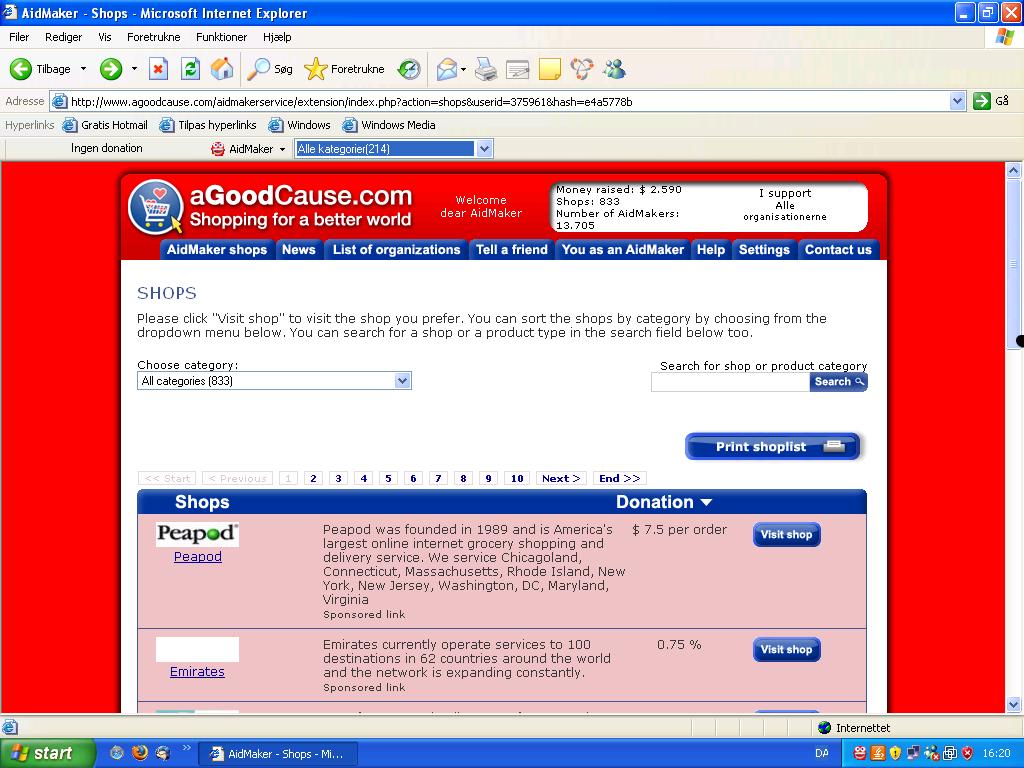Click the shop search text field

pyautogui.click(x=730, y=382)
